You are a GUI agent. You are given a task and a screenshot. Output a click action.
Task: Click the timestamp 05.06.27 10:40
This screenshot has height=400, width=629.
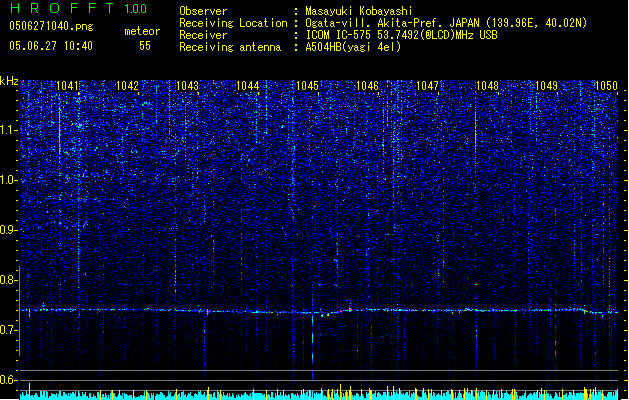[x=51, y=46]
